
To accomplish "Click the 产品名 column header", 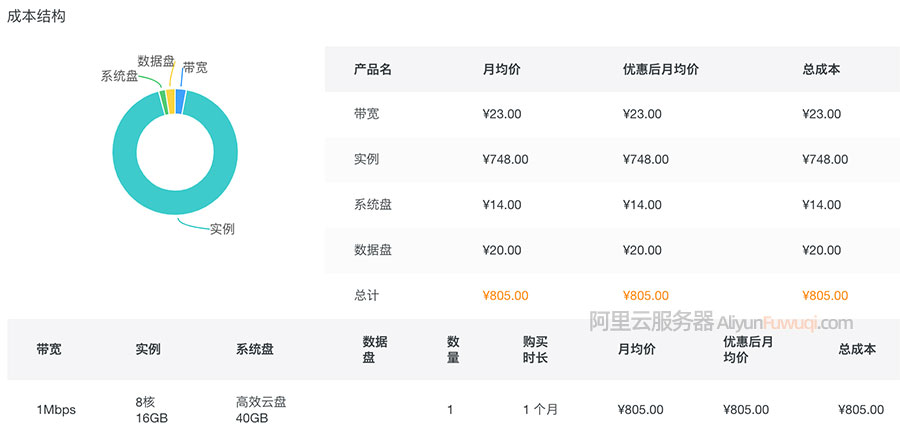I will pyautogui.click(x=372, y=69).
